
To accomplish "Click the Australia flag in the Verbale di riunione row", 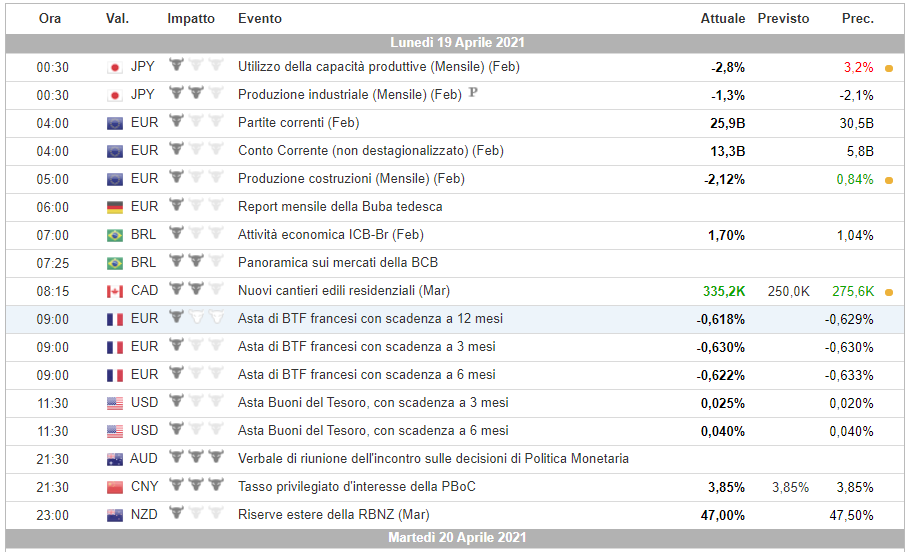I will pyautogui.click(x=114, y=460).
